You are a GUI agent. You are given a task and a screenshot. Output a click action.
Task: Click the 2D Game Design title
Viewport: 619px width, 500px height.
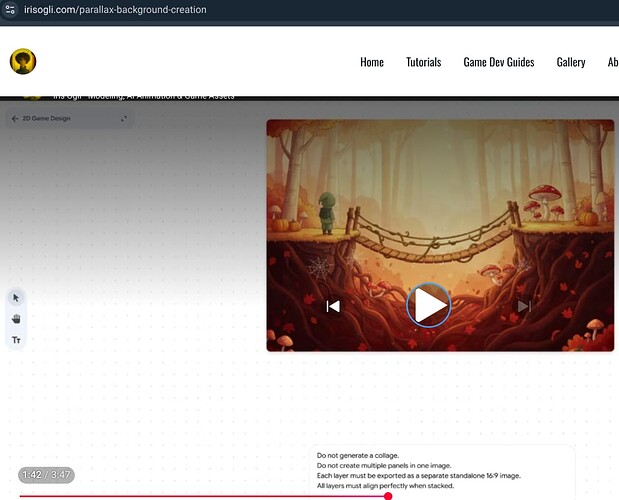pyautogui.click(x=46, y=118)
